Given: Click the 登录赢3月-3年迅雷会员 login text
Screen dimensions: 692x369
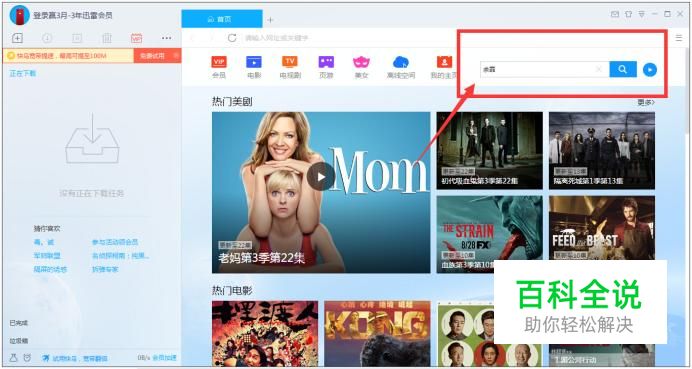Looking at the screenshot, I should point(73,15).
